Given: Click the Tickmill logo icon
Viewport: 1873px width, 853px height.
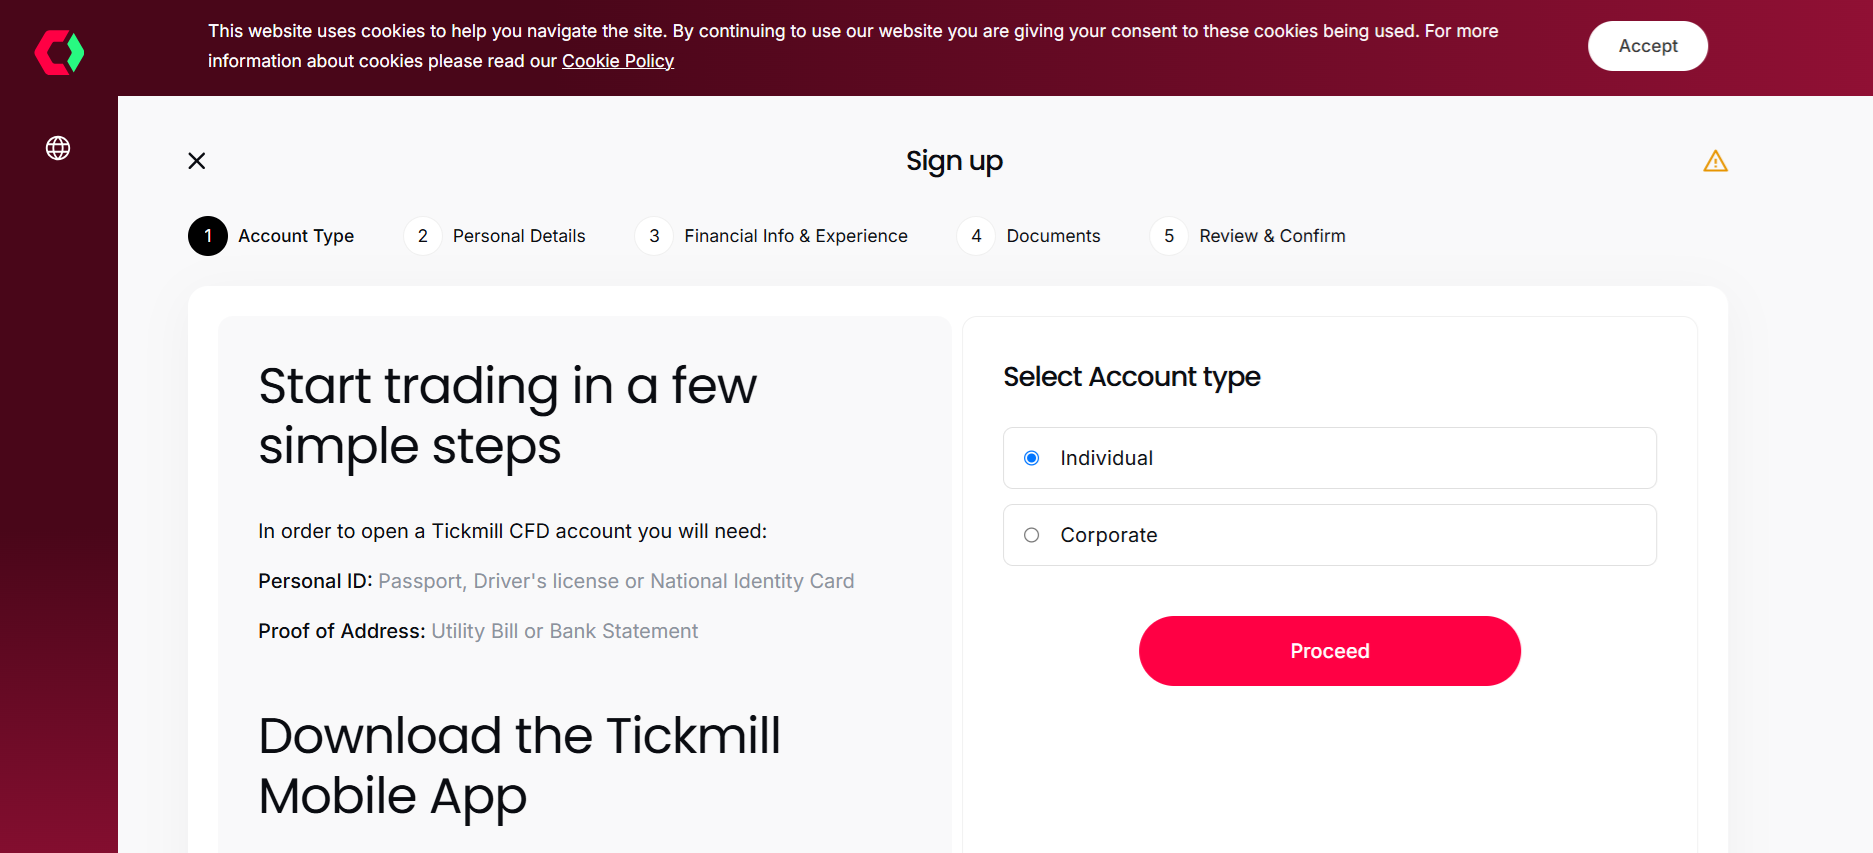Looking at the screenshot, I should tap(58, 52).
